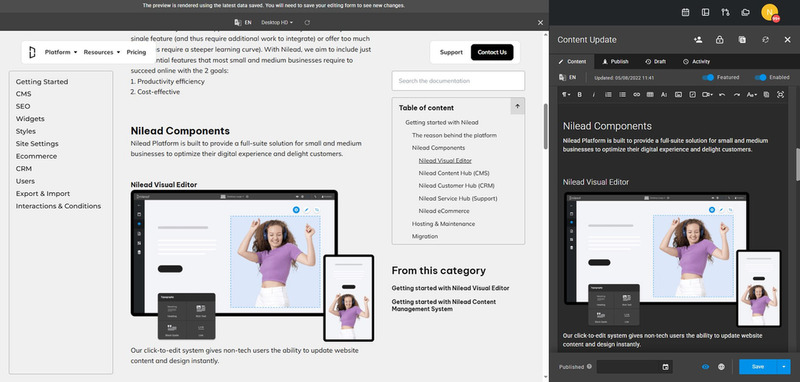The height and width of the screenshot is (382, 800).
Task: Open the Support link
Action: (451, 52)
